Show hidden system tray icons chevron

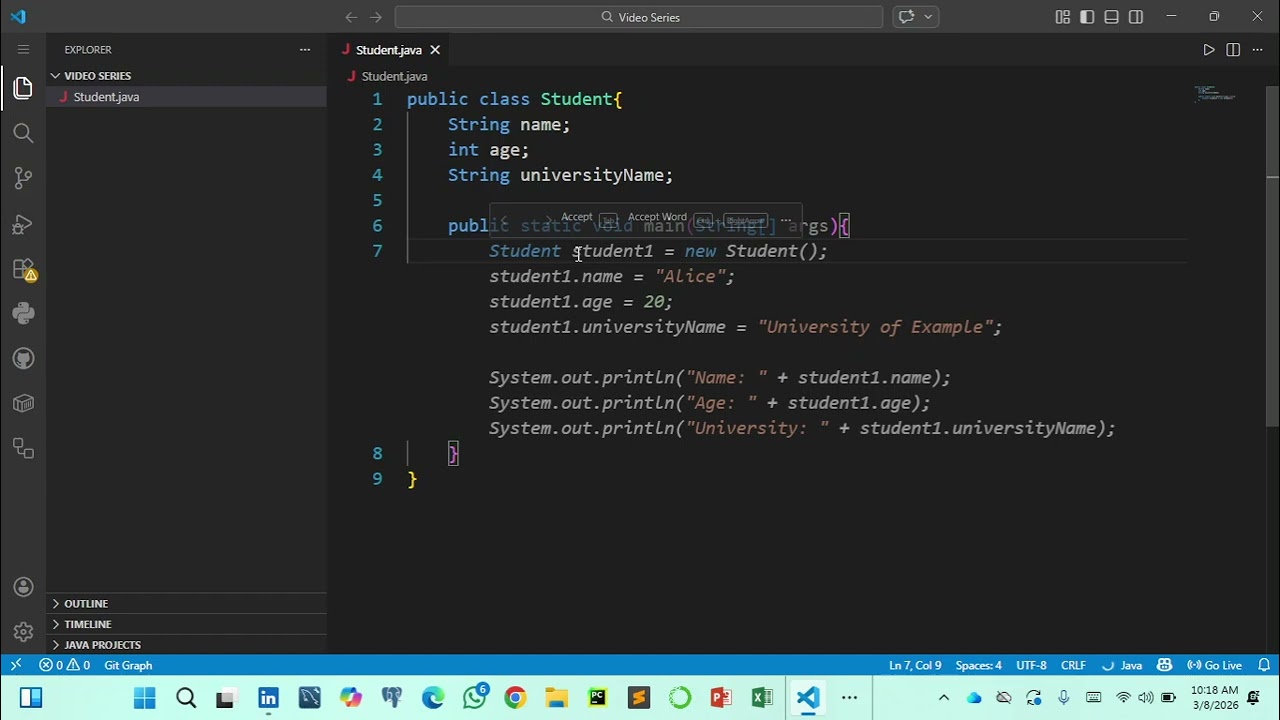tap(943, 698)
